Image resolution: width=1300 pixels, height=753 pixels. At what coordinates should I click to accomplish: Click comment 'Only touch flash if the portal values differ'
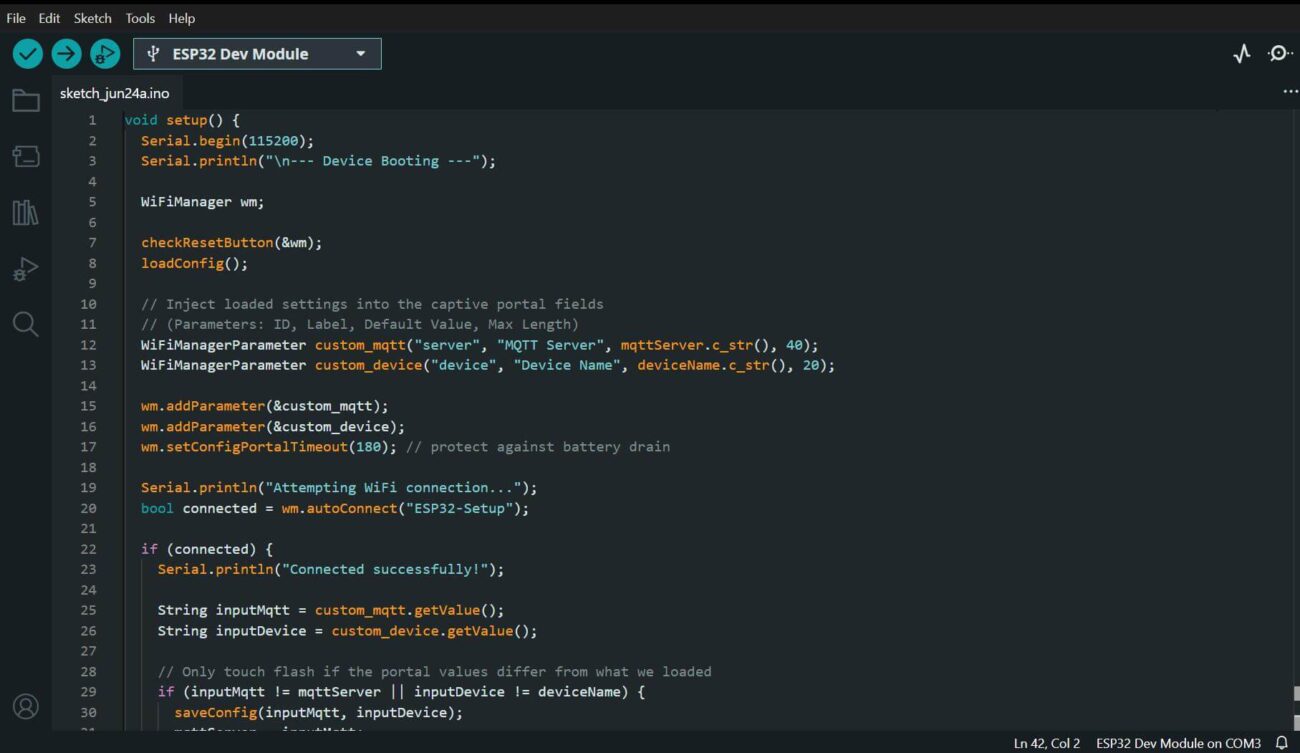click(x=434, y=672)
